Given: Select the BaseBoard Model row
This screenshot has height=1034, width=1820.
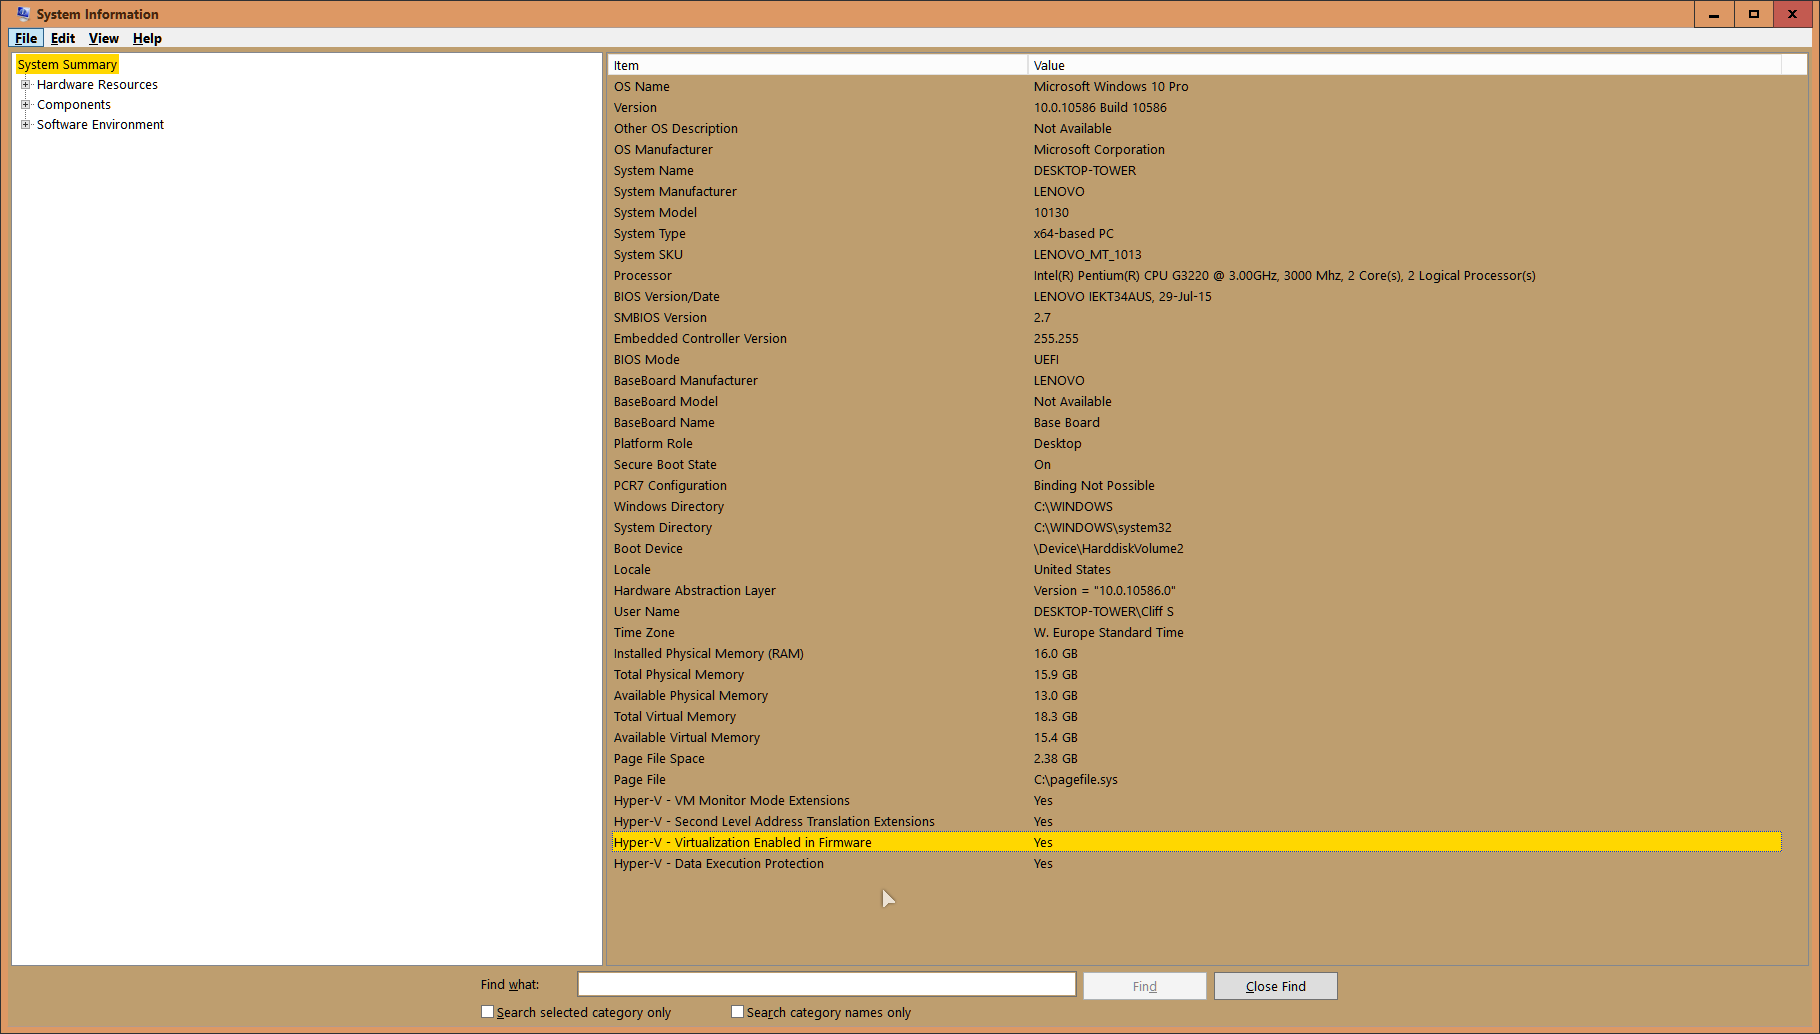Looking at the screenshot, I should 1196,401.
